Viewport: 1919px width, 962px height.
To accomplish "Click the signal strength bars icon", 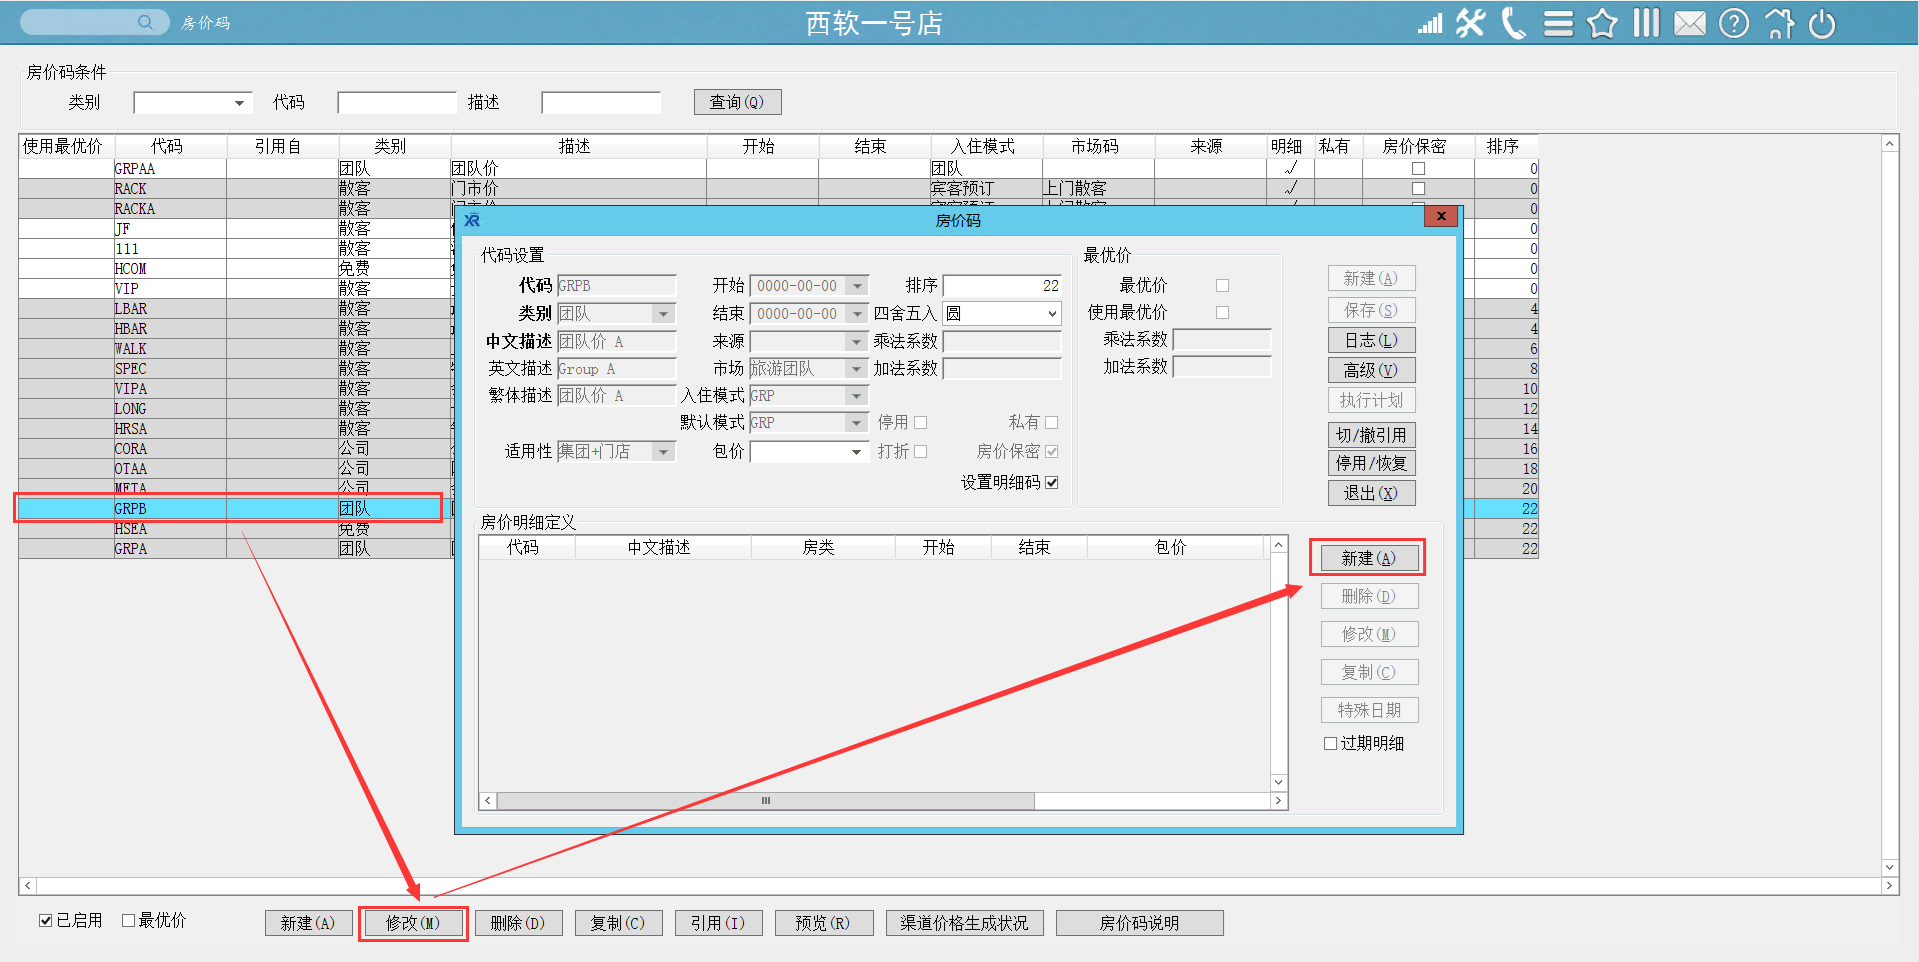I will (x=1430, y=24).
